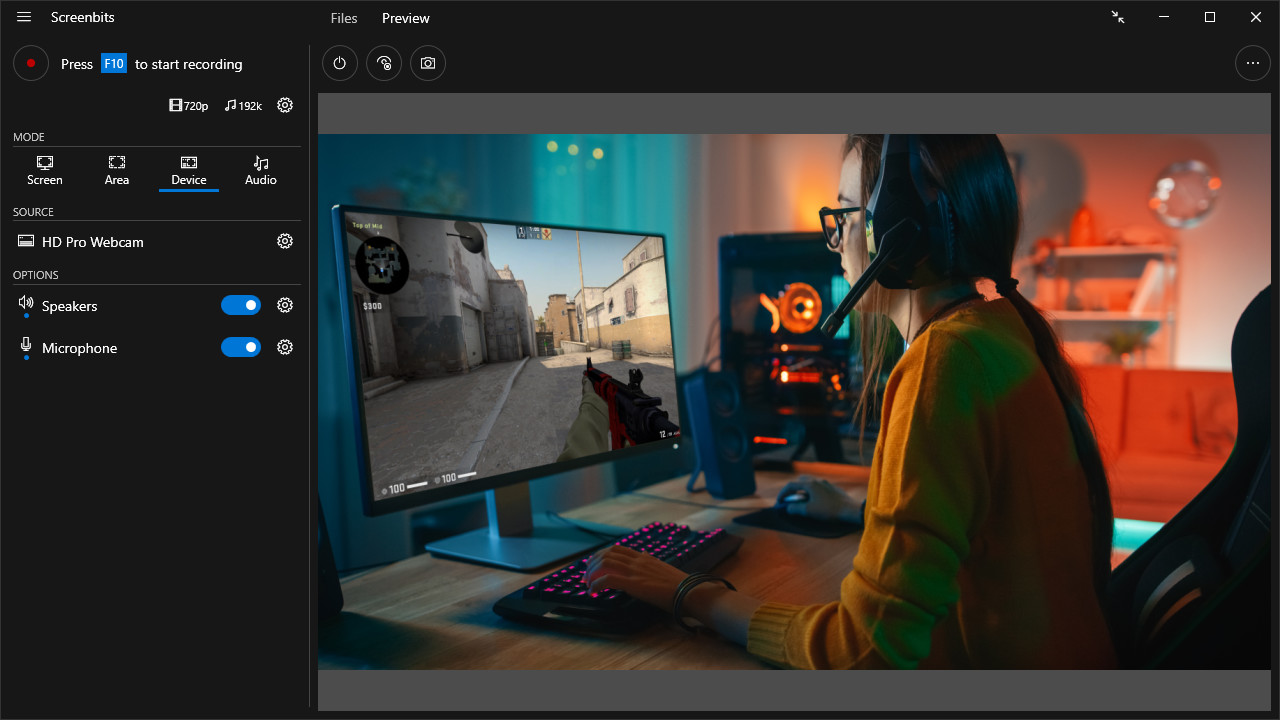
Task: Choose the HD Pro Webcam source
Action: 92,242
